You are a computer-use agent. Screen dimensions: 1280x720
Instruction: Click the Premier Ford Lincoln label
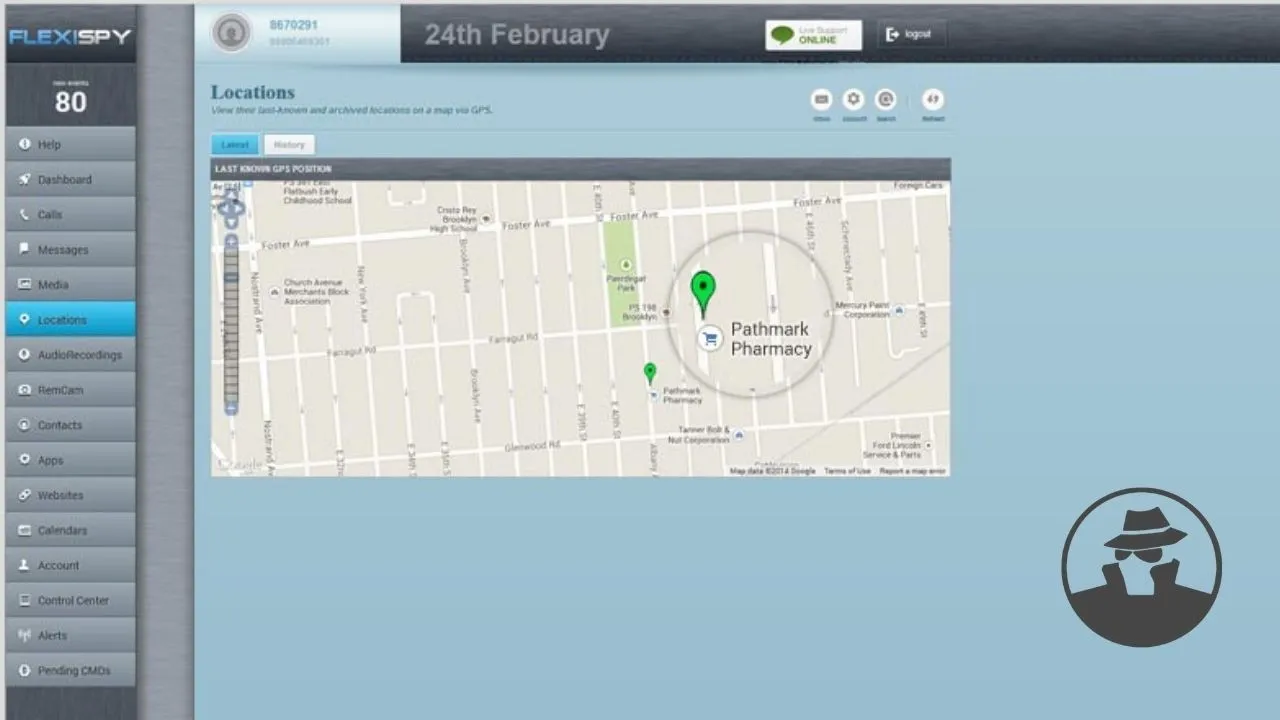pos(891,446)
